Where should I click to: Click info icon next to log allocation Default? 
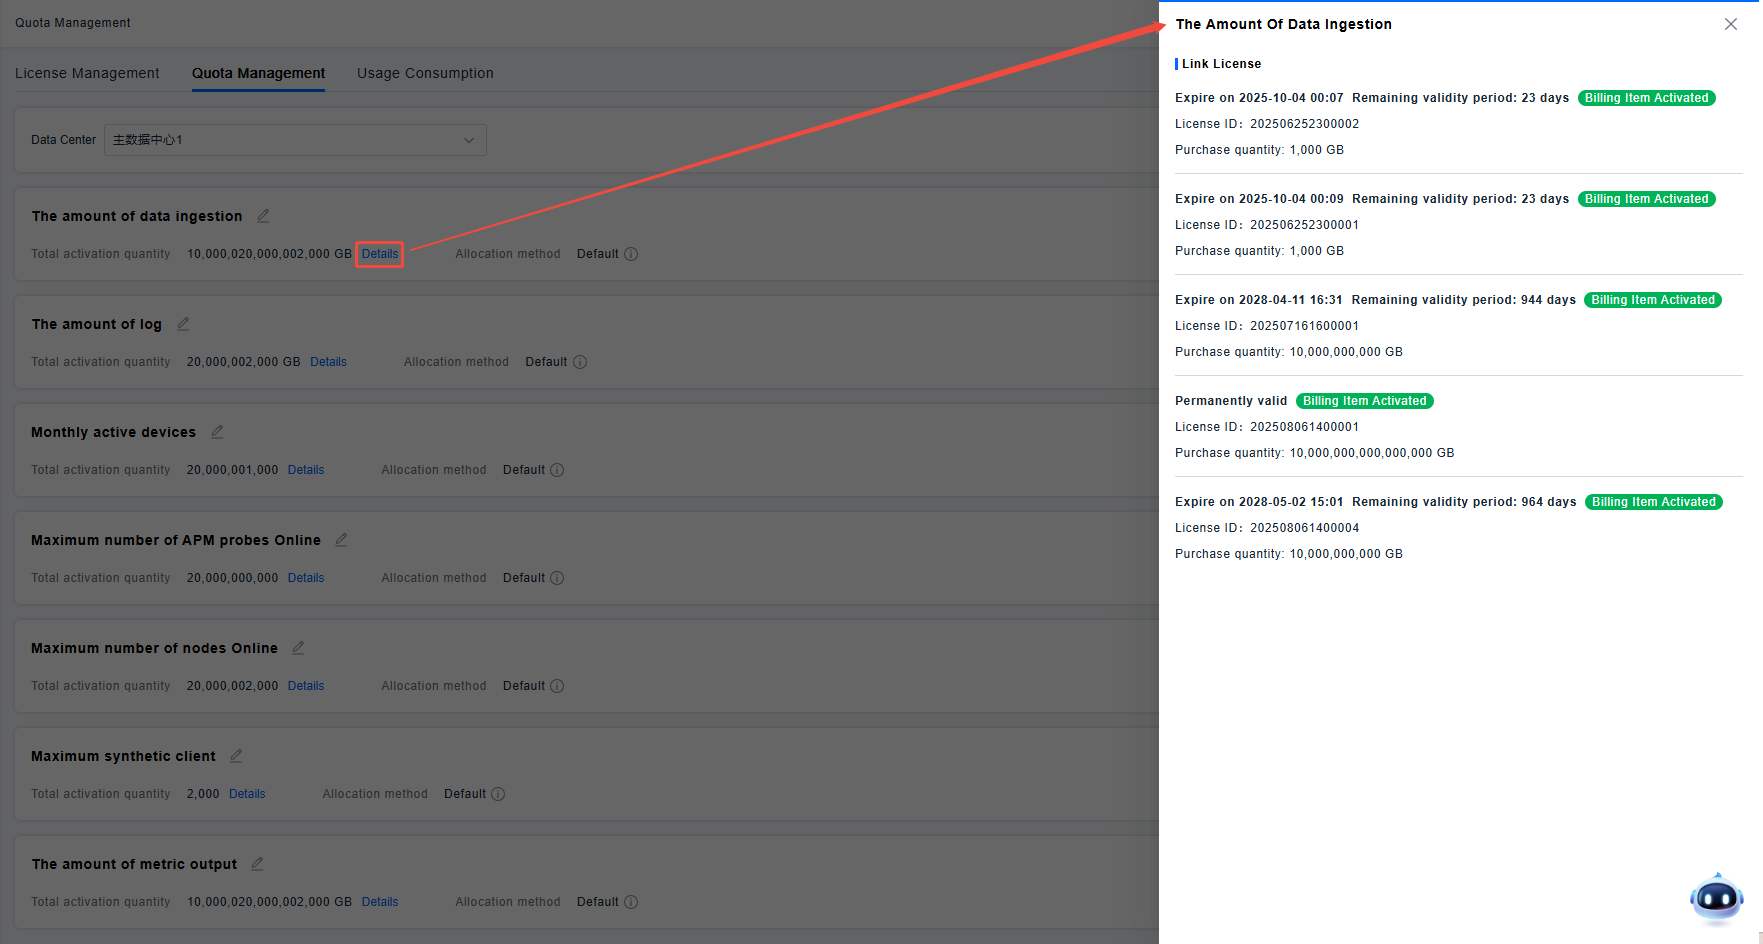(580, 362)
